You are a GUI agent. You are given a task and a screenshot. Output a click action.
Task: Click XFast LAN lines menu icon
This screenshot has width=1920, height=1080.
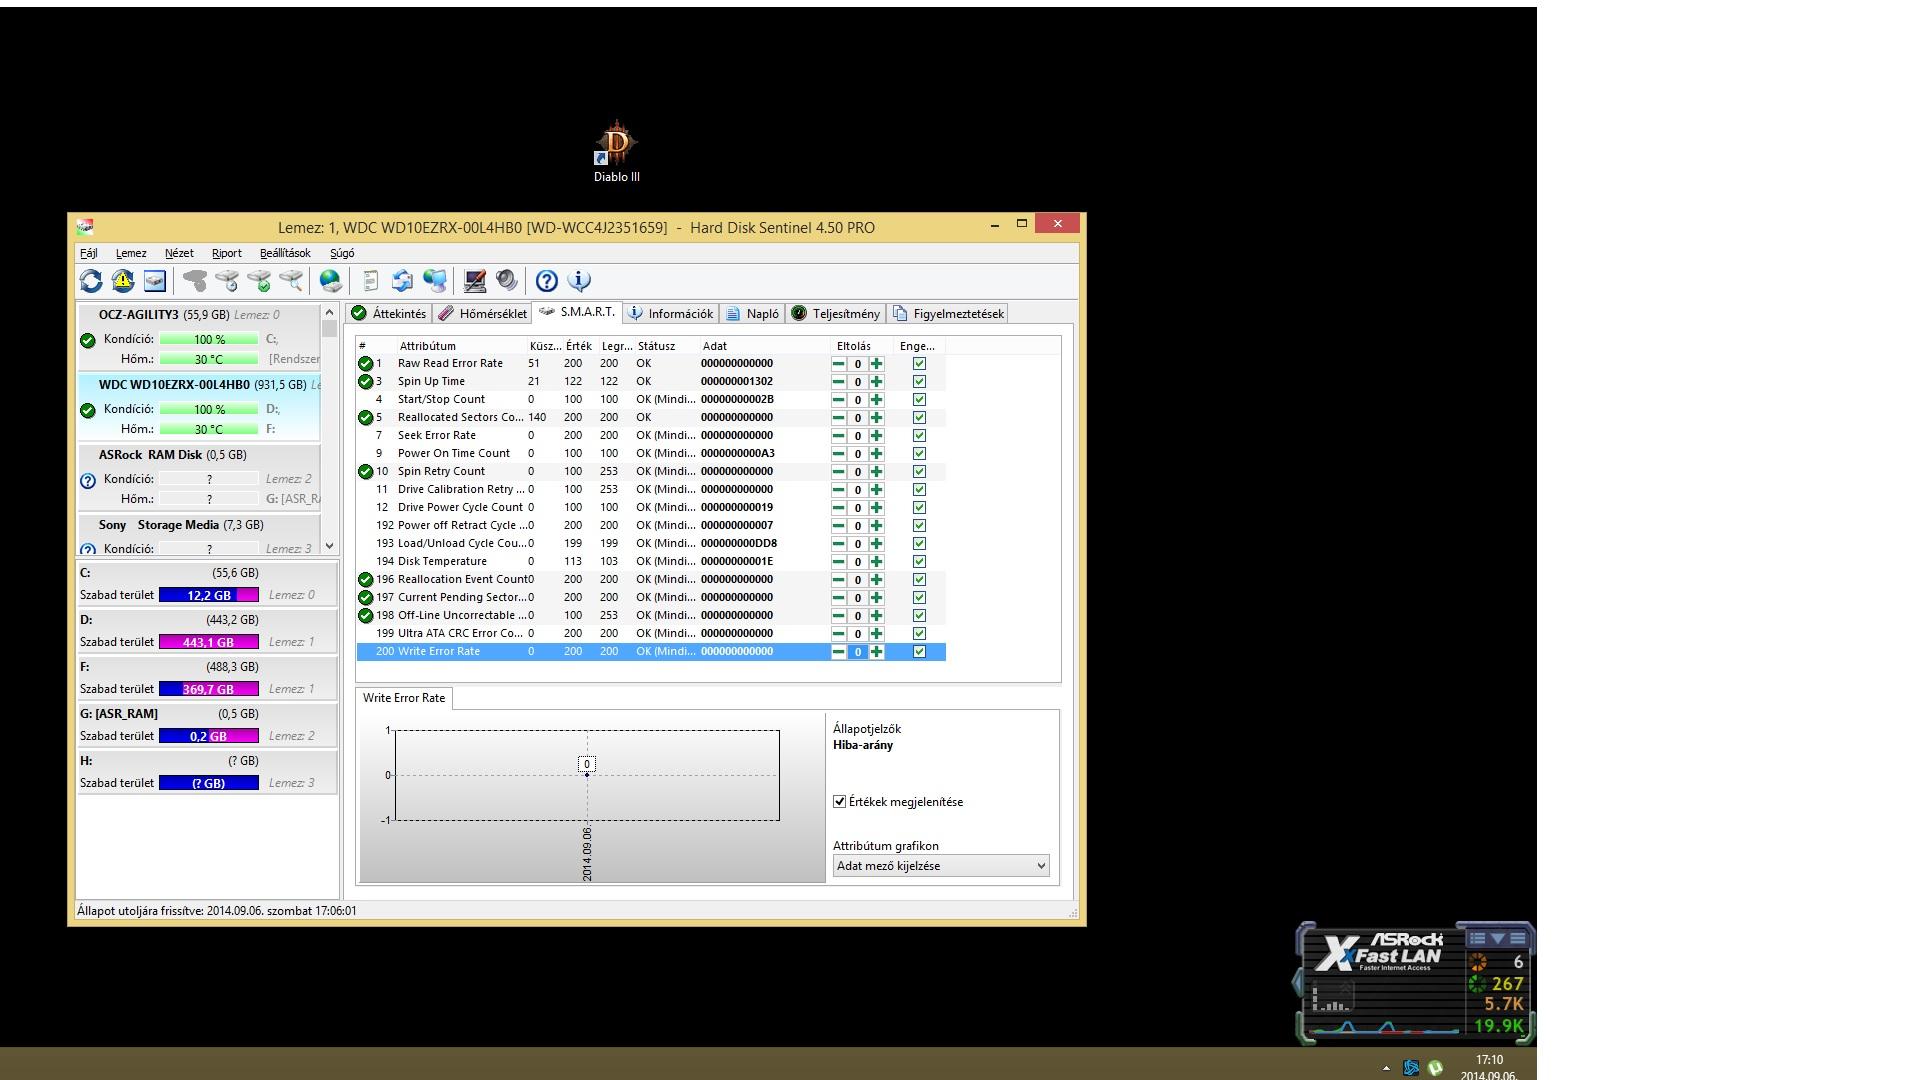click(x=1517, y=938)
